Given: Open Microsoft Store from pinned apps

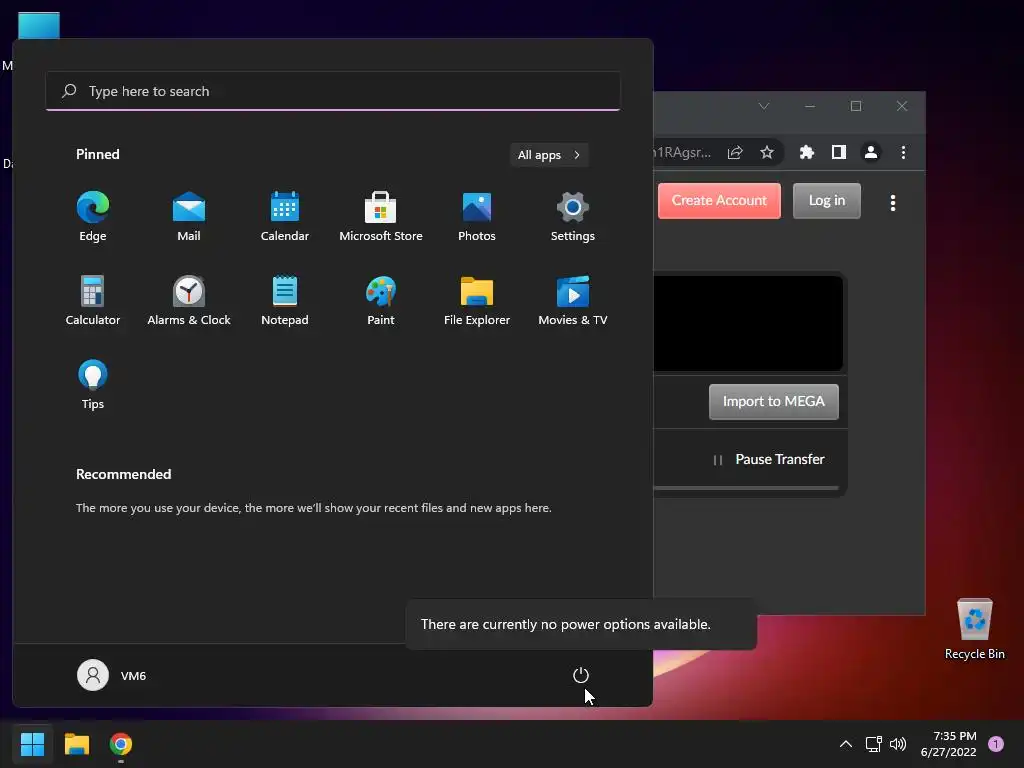Looking at the screenshot, I should pyautogui.click(x=381, y=217).
